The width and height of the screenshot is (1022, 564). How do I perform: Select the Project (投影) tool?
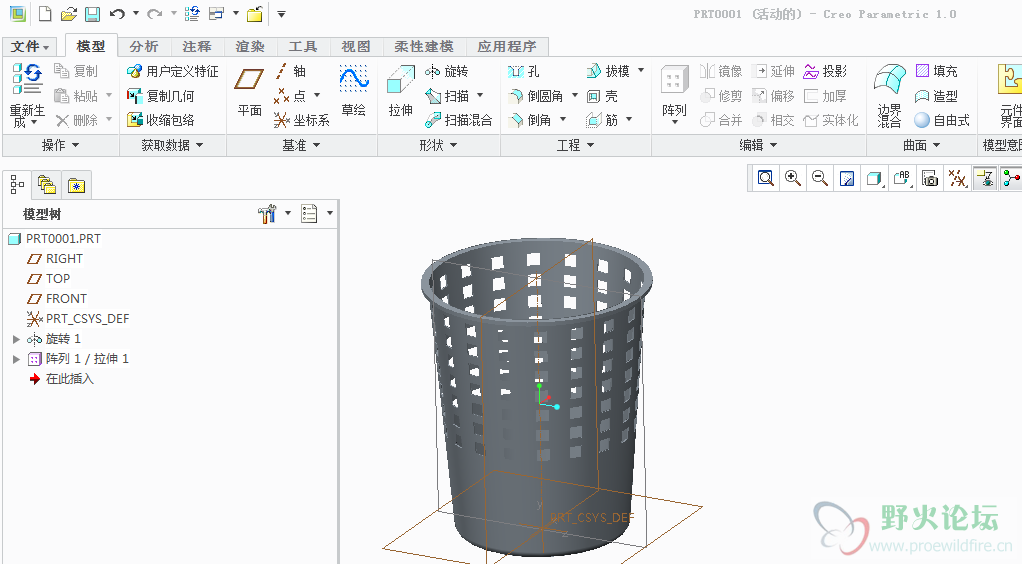[825, 71]
